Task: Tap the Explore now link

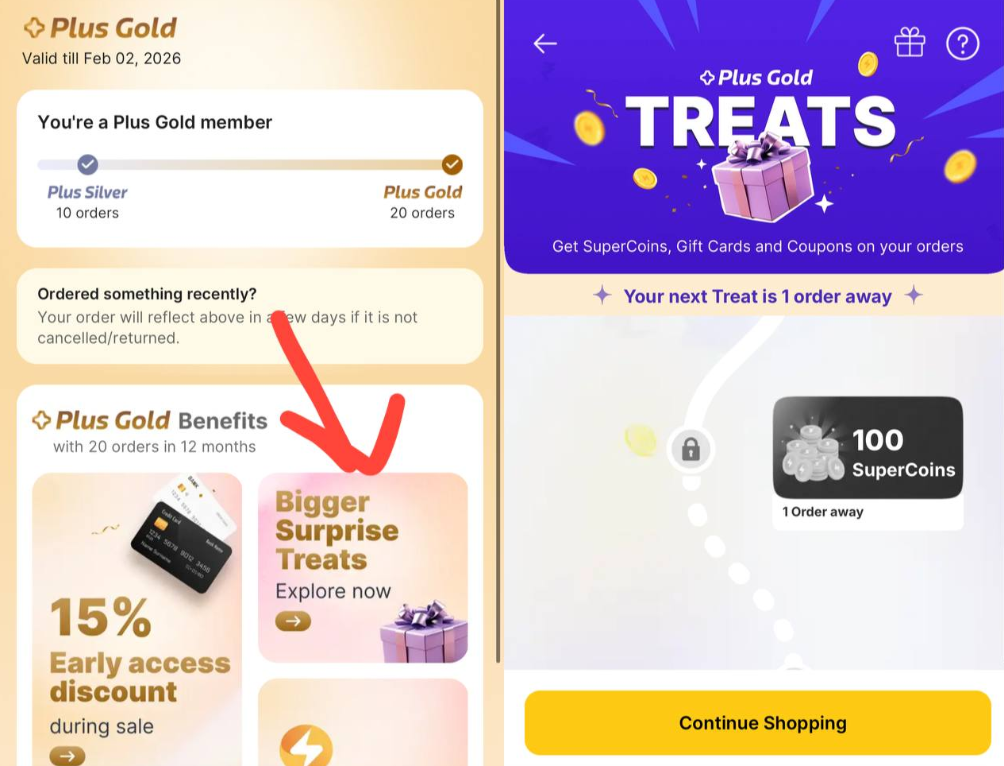Action: 333,591
